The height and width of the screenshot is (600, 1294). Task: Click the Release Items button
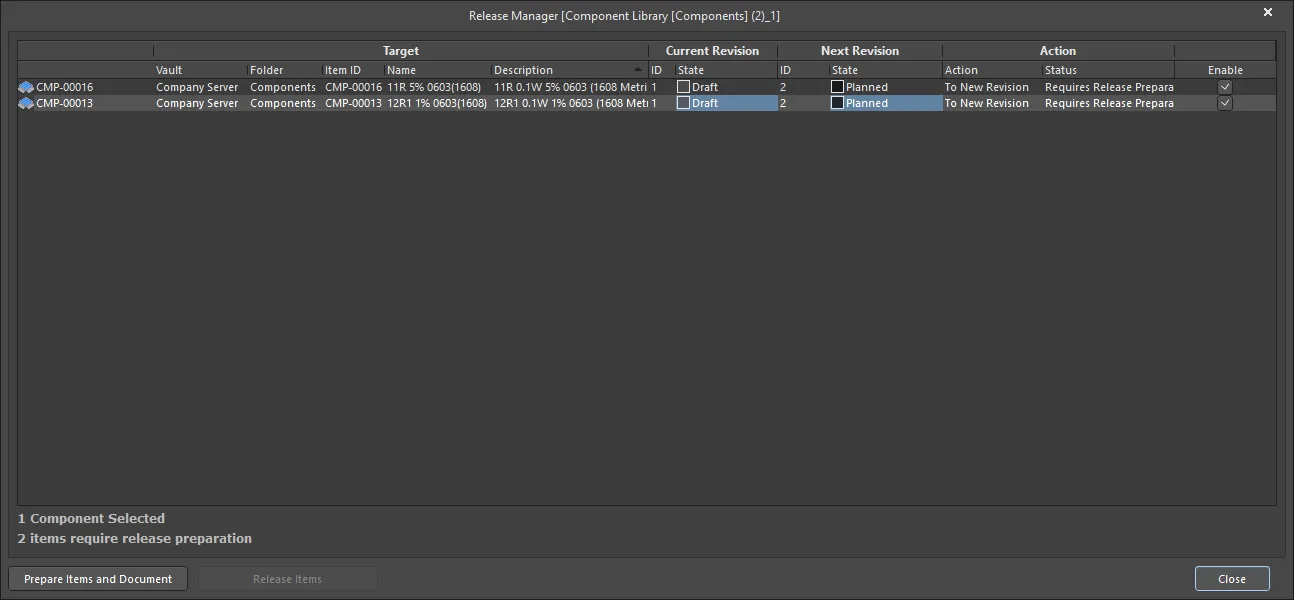coord(288,579)
